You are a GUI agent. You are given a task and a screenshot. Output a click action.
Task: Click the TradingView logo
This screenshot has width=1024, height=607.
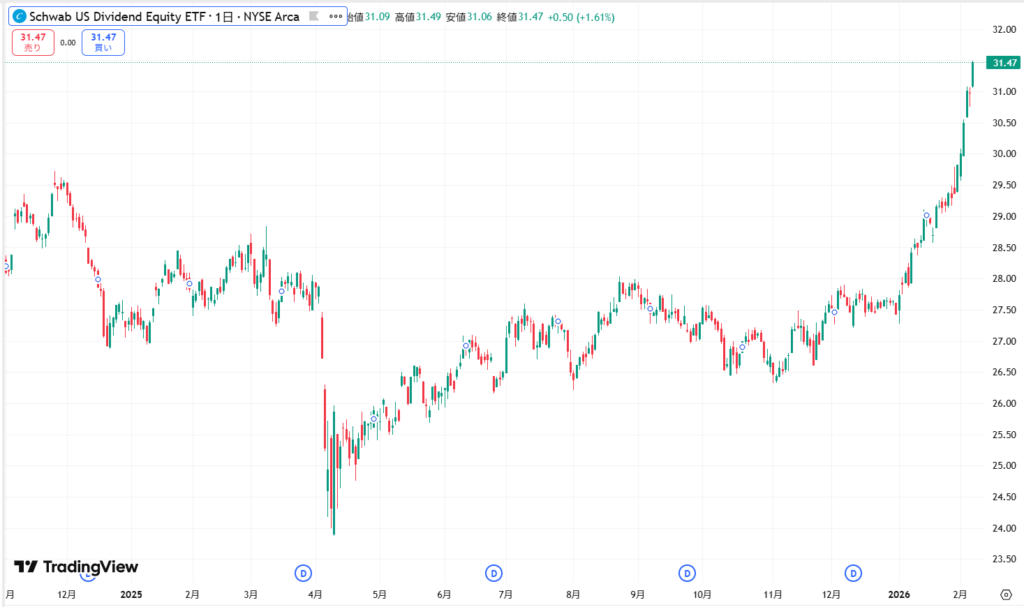pos(76,567)
